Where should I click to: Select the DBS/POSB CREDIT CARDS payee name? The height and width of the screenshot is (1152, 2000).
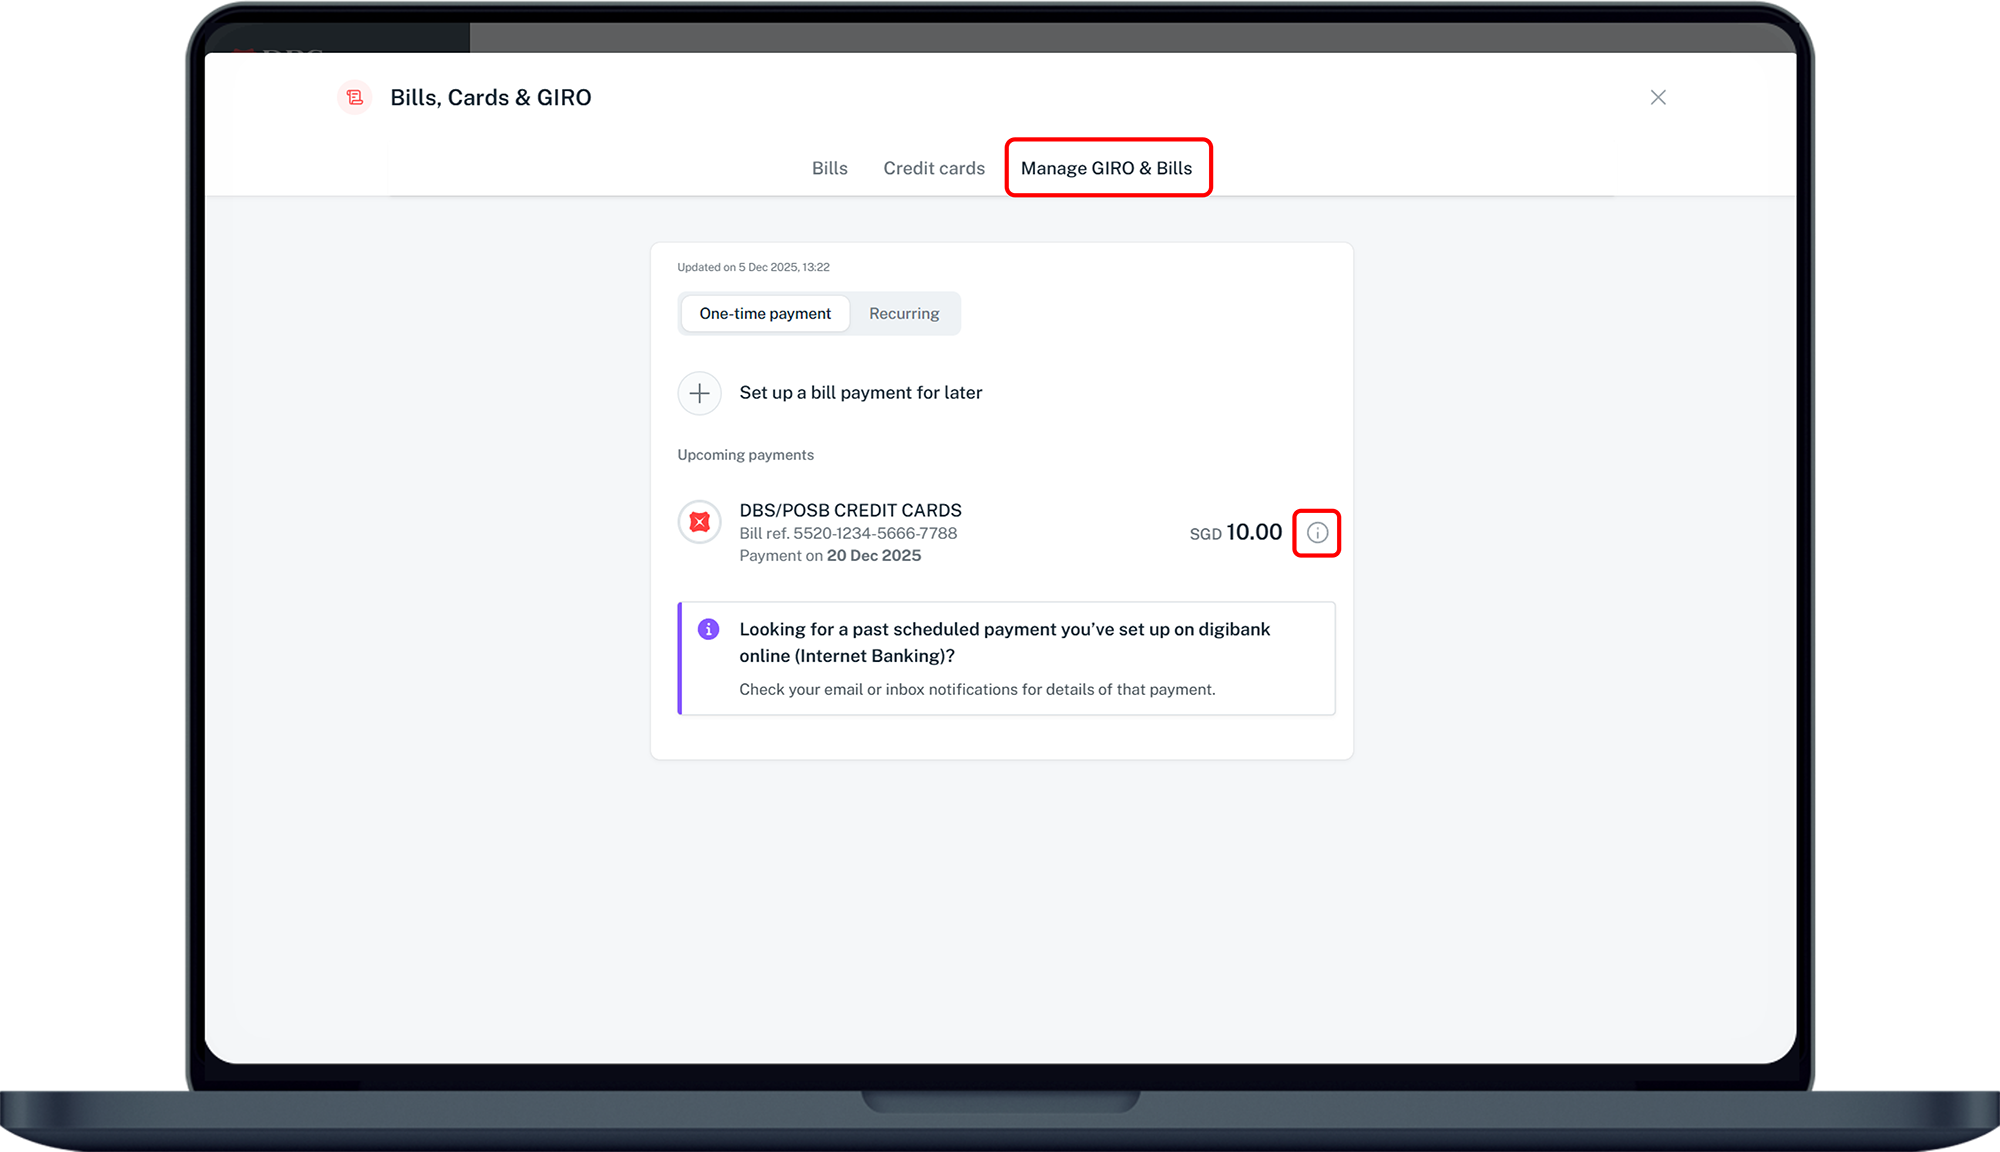pos(850,510)
